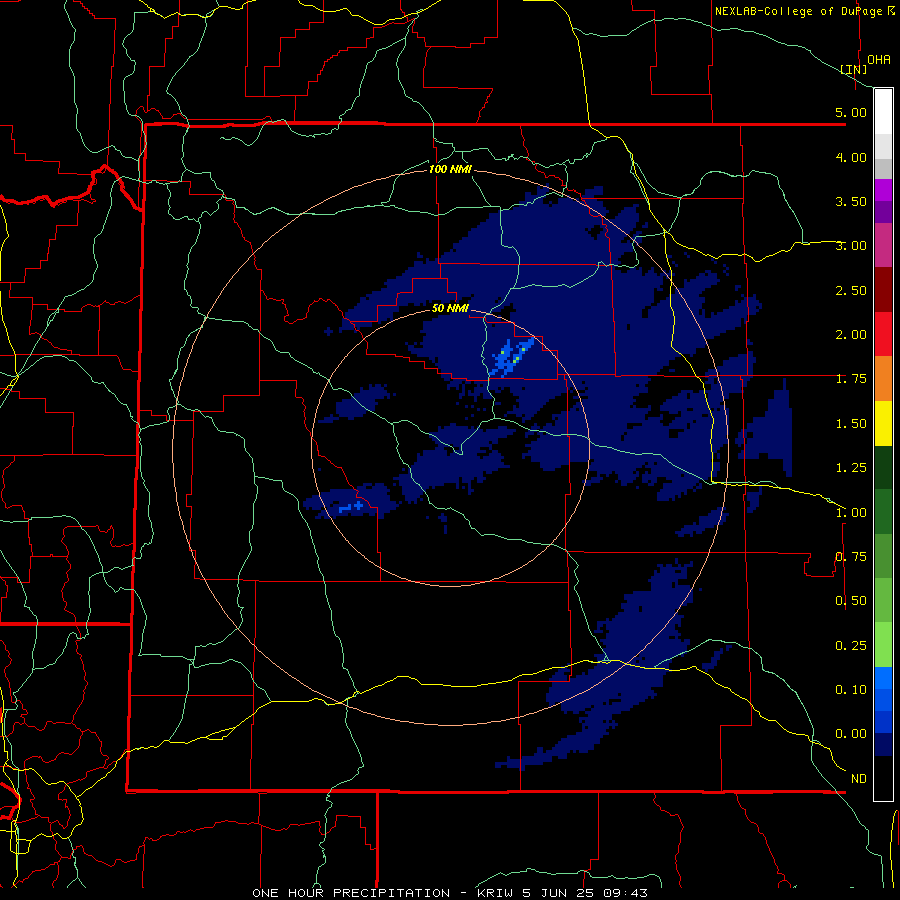Pick the yellow swatch on the color scale
900x900 pixels.
coord(883,423)
